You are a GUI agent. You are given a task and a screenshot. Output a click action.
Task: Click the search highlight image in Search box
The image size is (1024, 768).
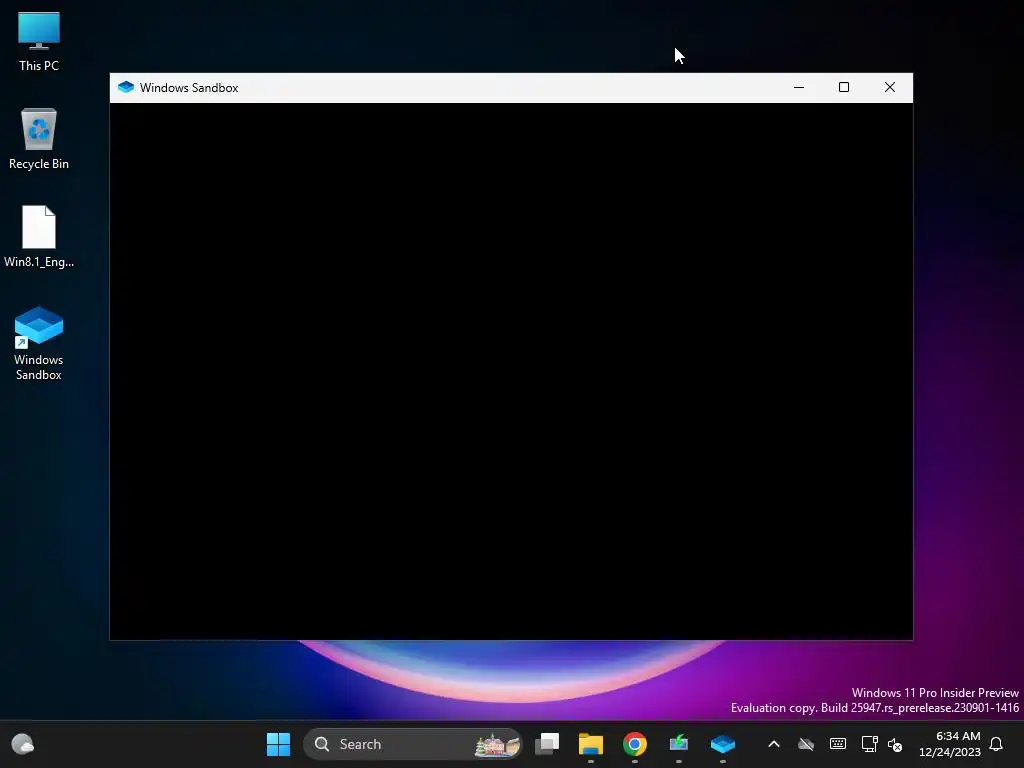(x=498, y=744)
